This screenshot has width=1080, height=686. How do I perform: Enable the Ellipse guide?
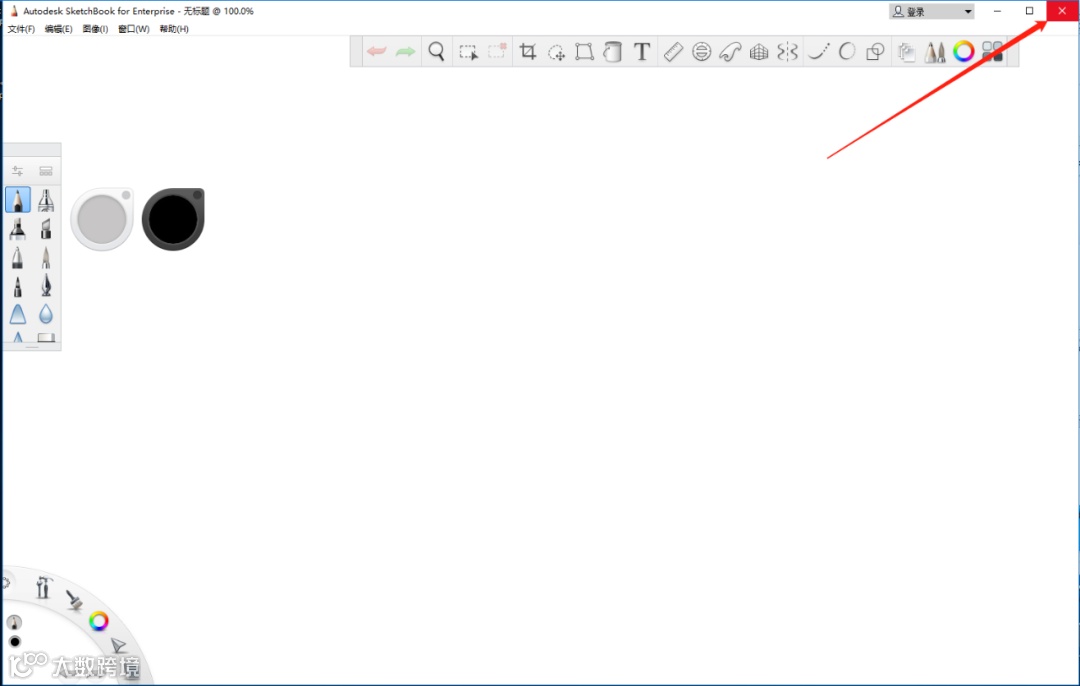coord(701,52)
